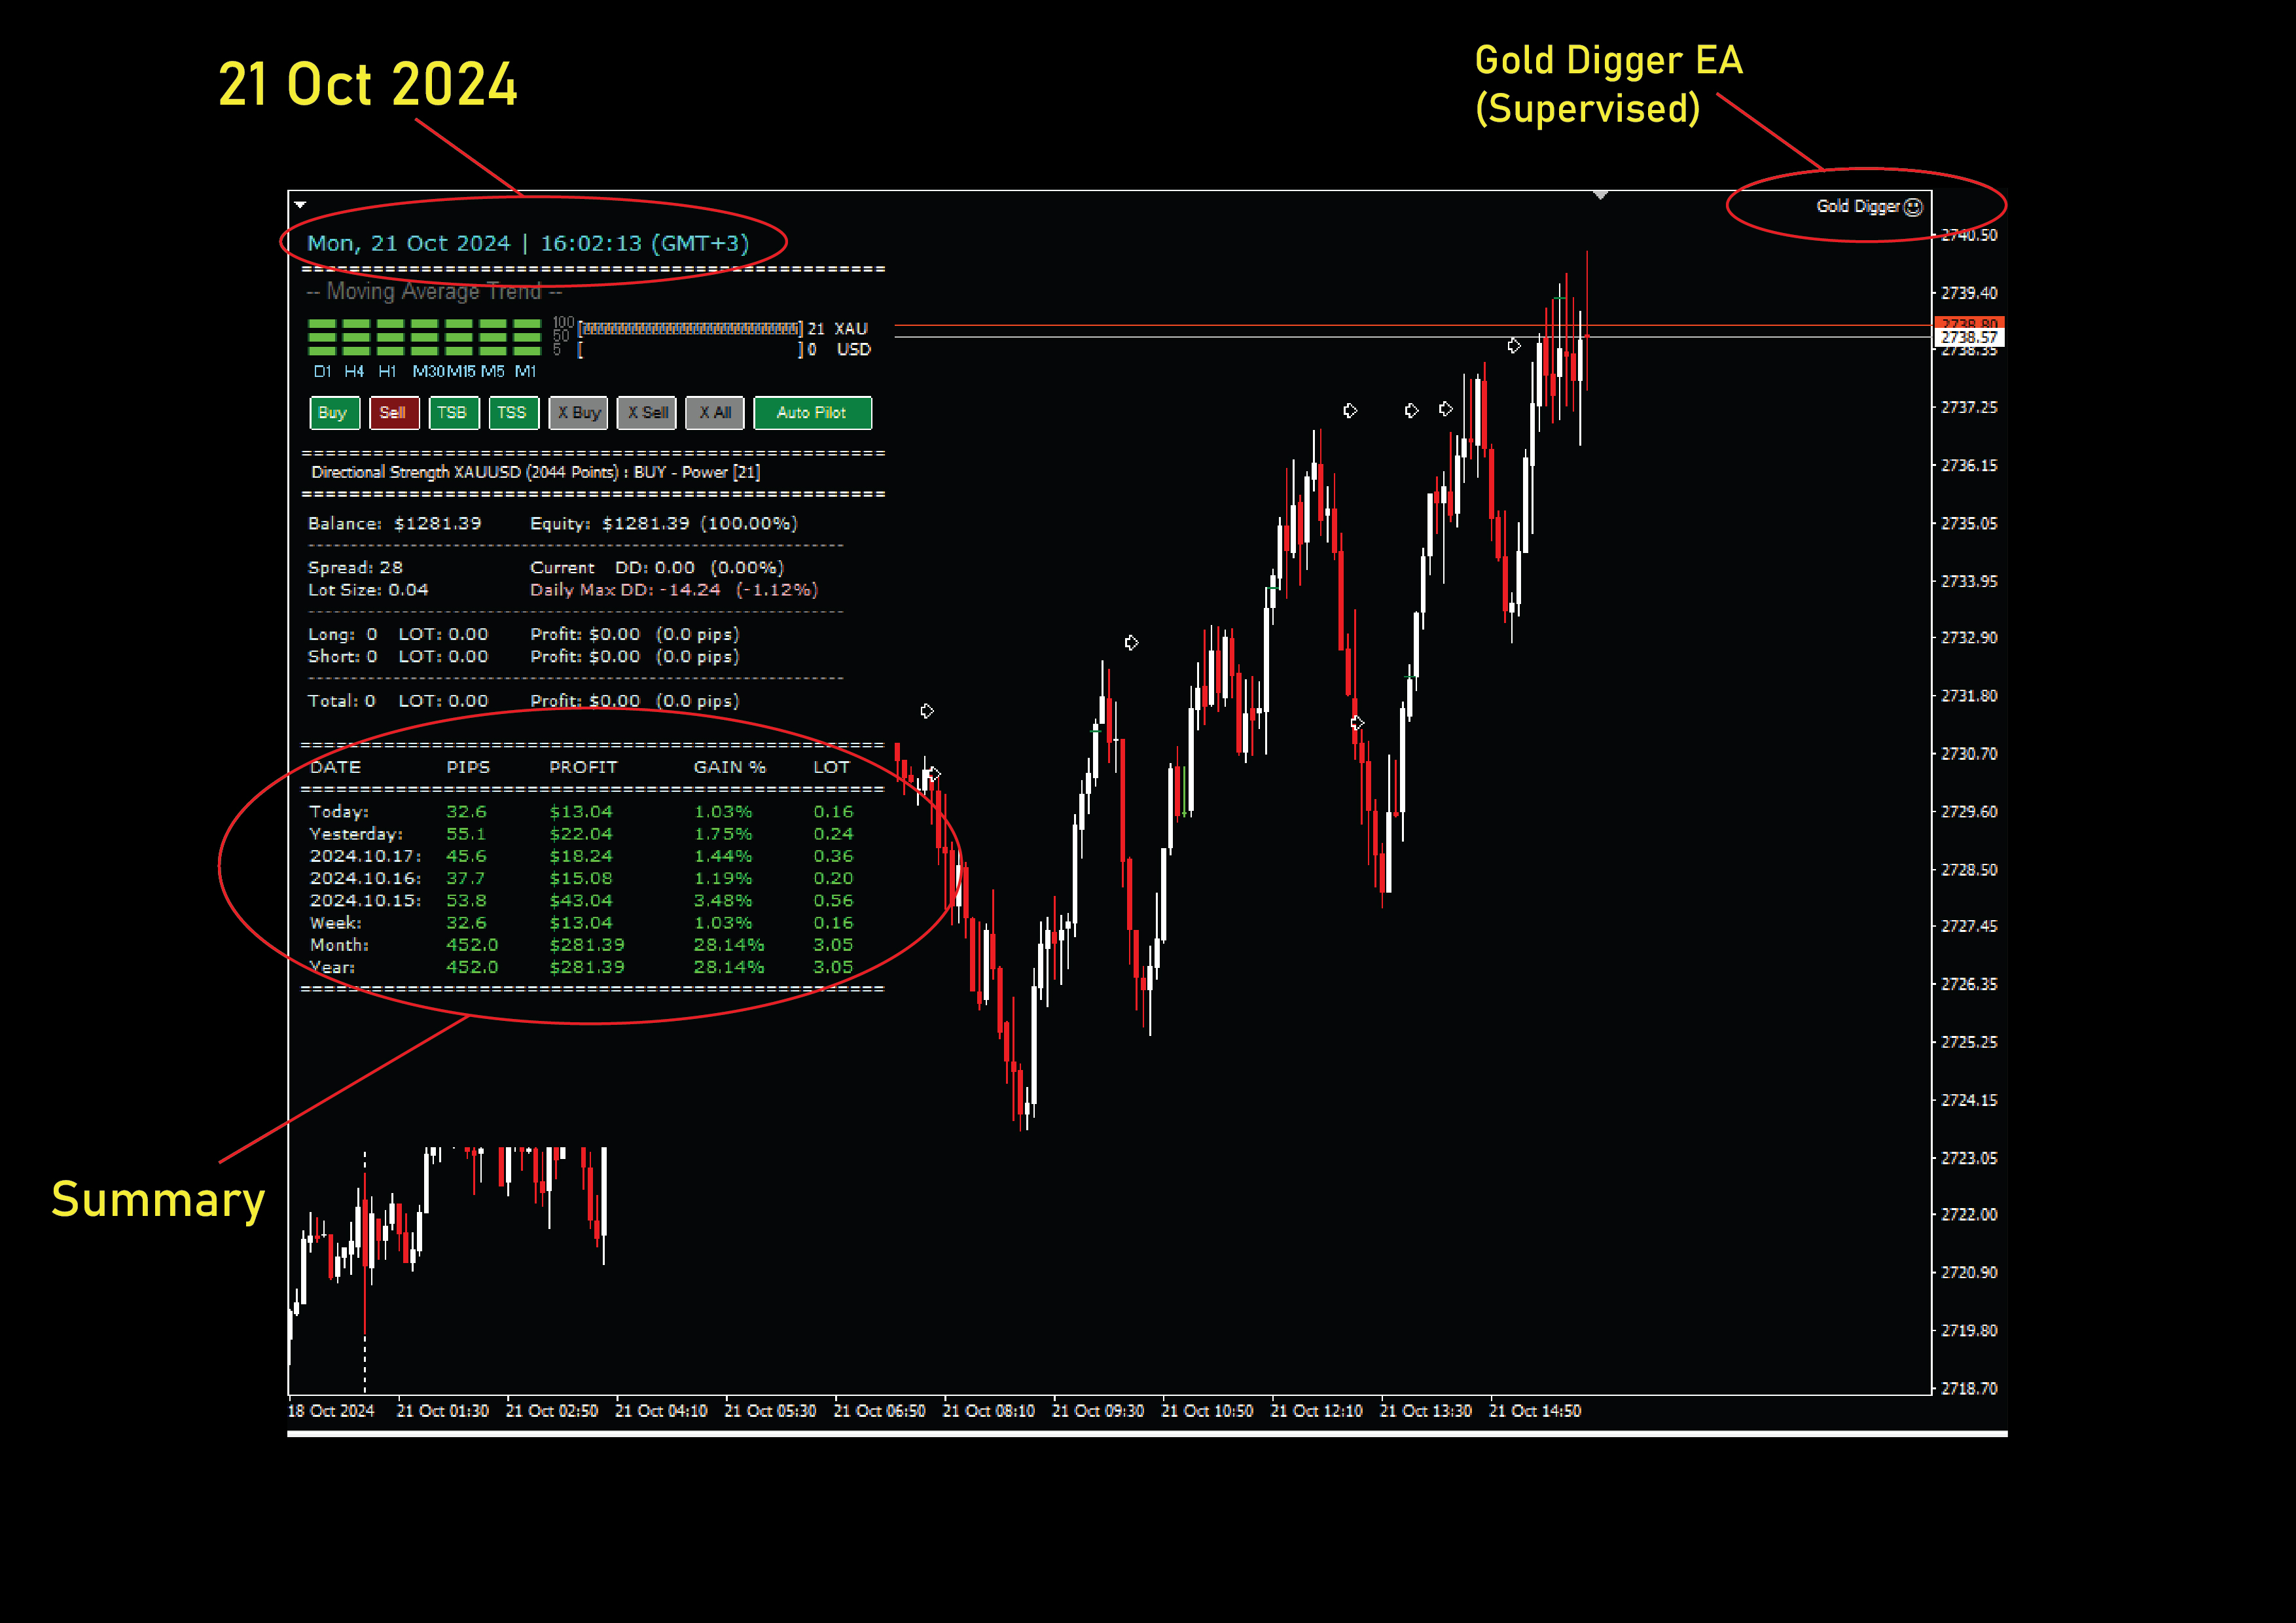This screenshot has height=1623, width=2296.
Task: Open the chart's top-left corner dropdown triangle
Action: pyautogui.click(x=300, y=204)
